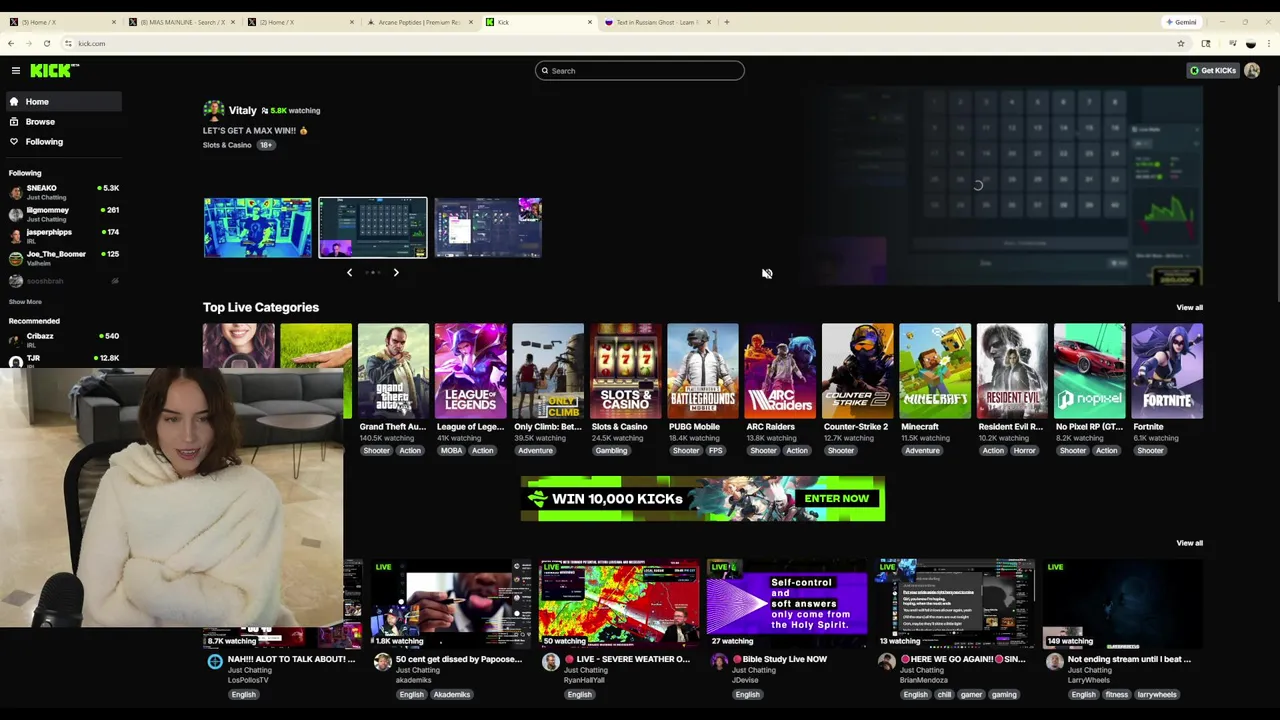The image size is (1280, 720).
Task: Open League of Legends category
Action: coord(470,371)
